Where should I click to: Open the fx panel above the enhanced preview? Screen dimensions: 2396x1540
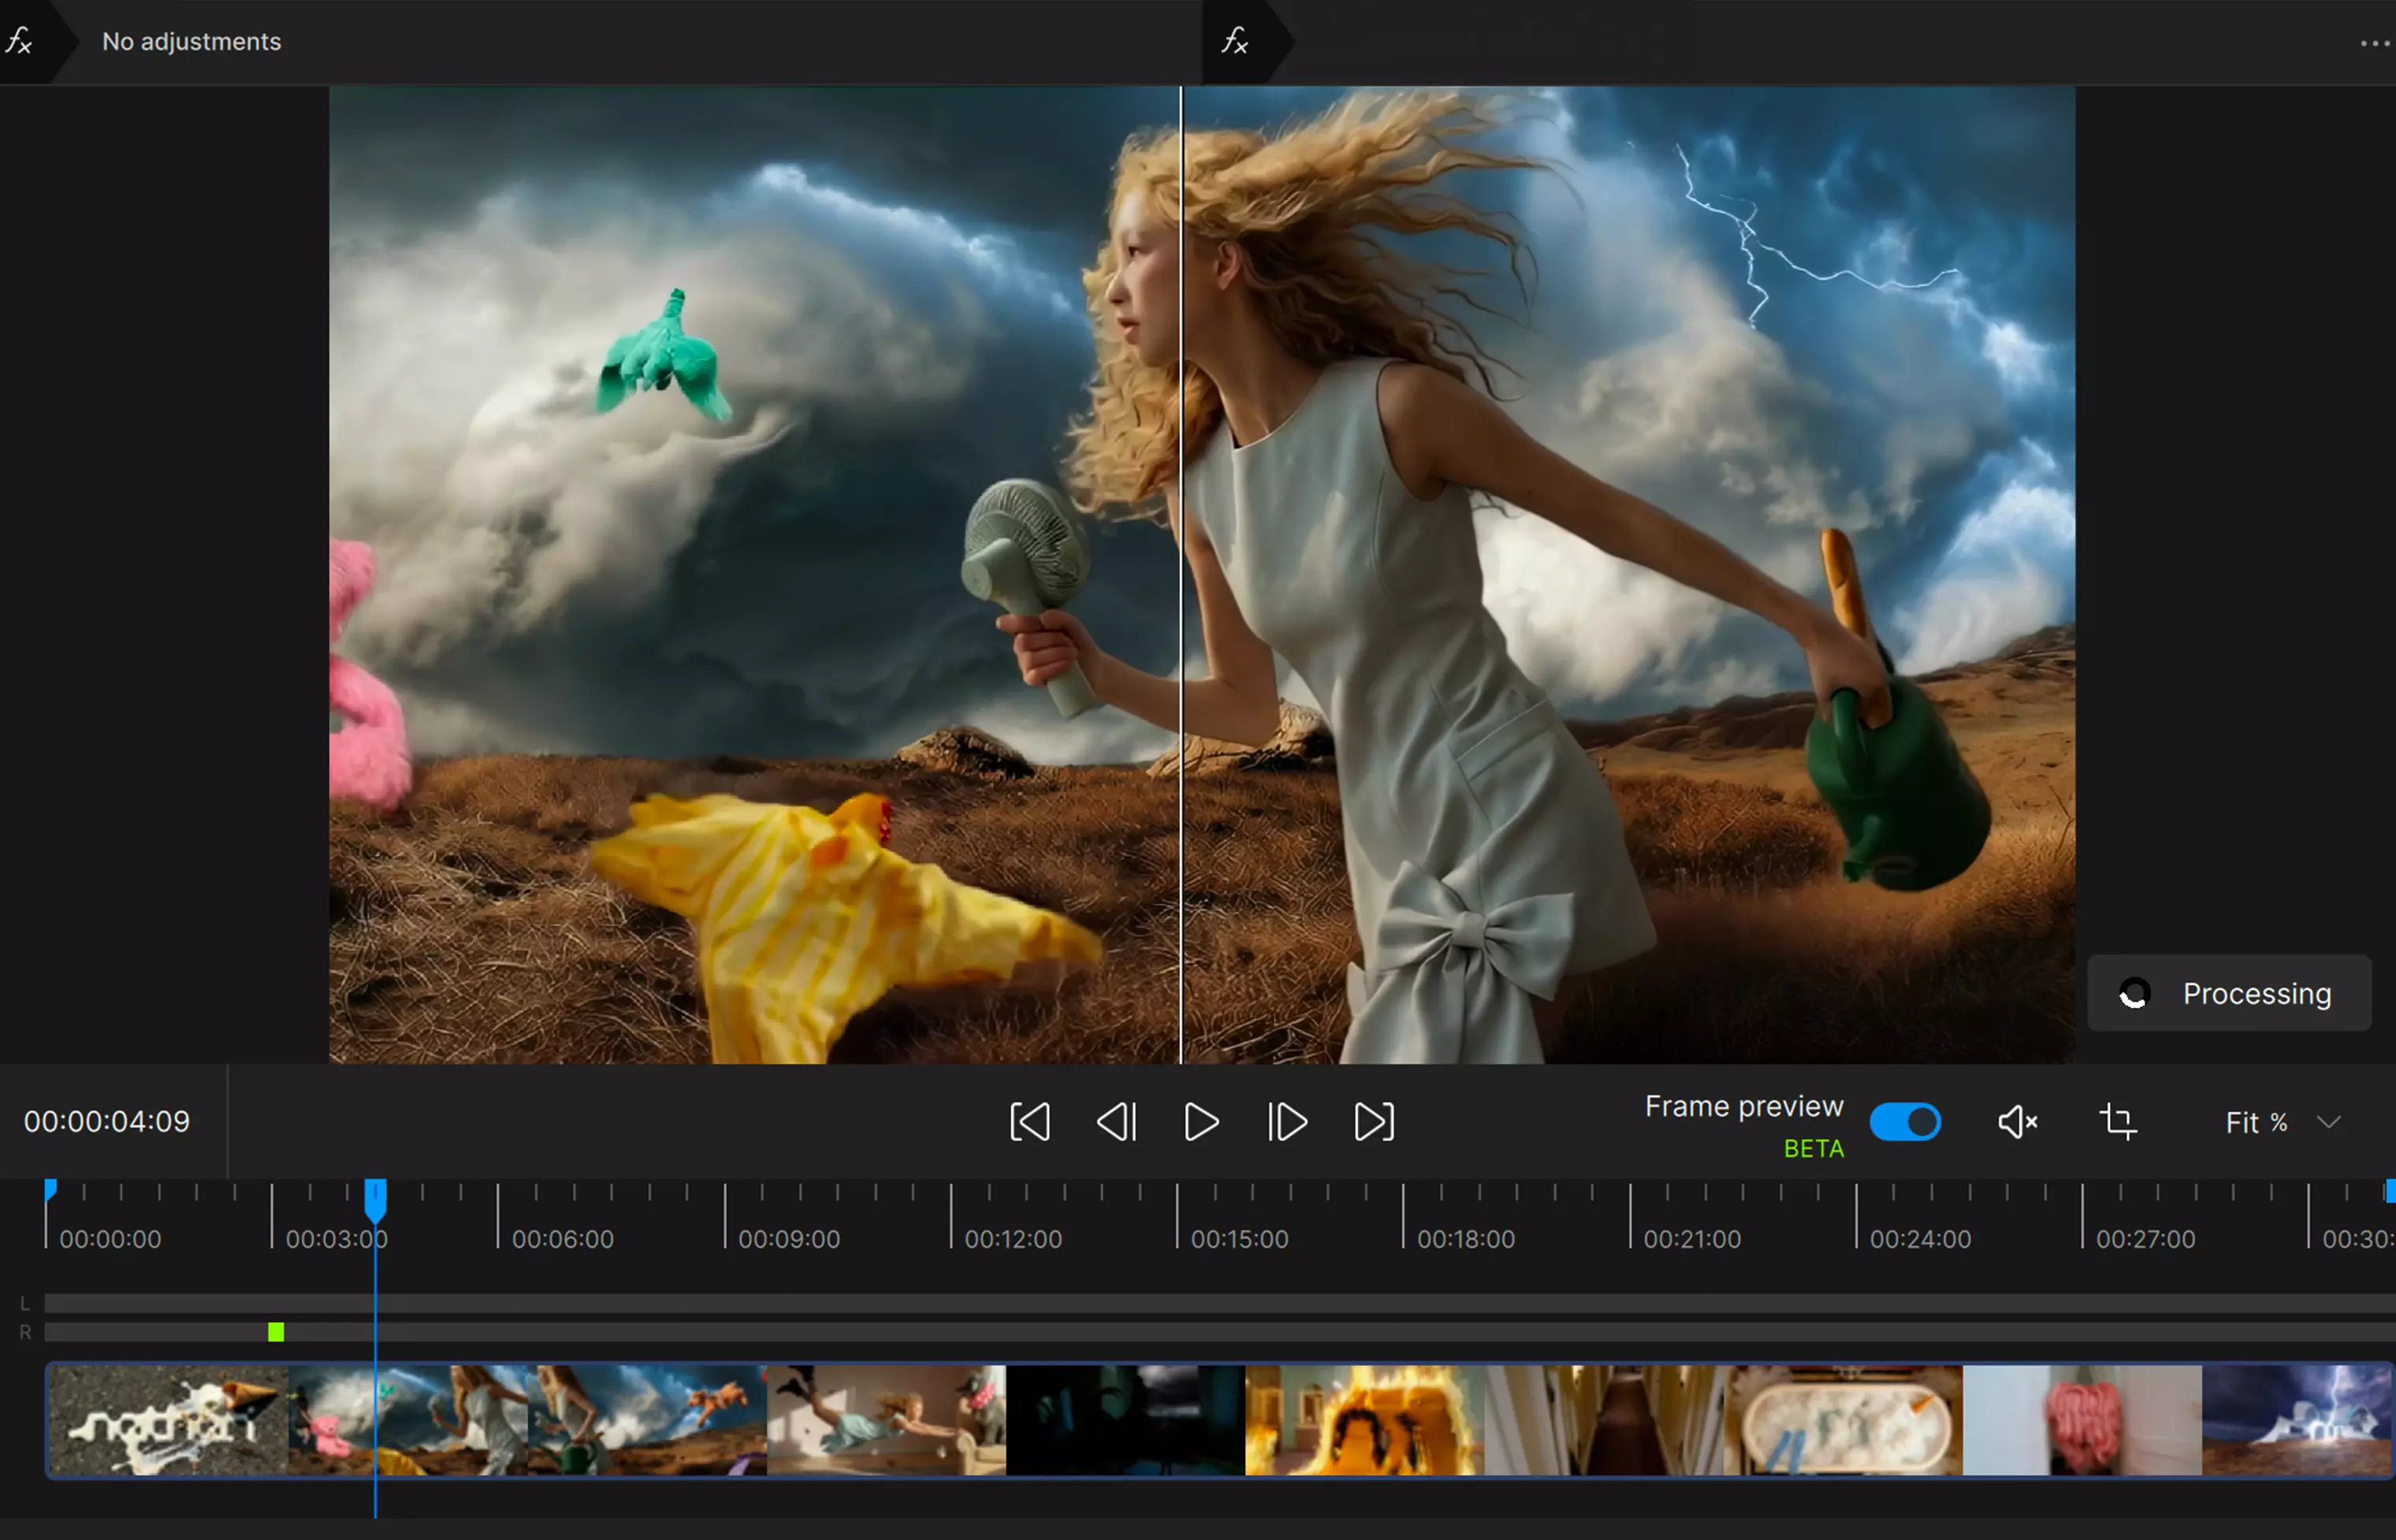[x=1235, y=41]
